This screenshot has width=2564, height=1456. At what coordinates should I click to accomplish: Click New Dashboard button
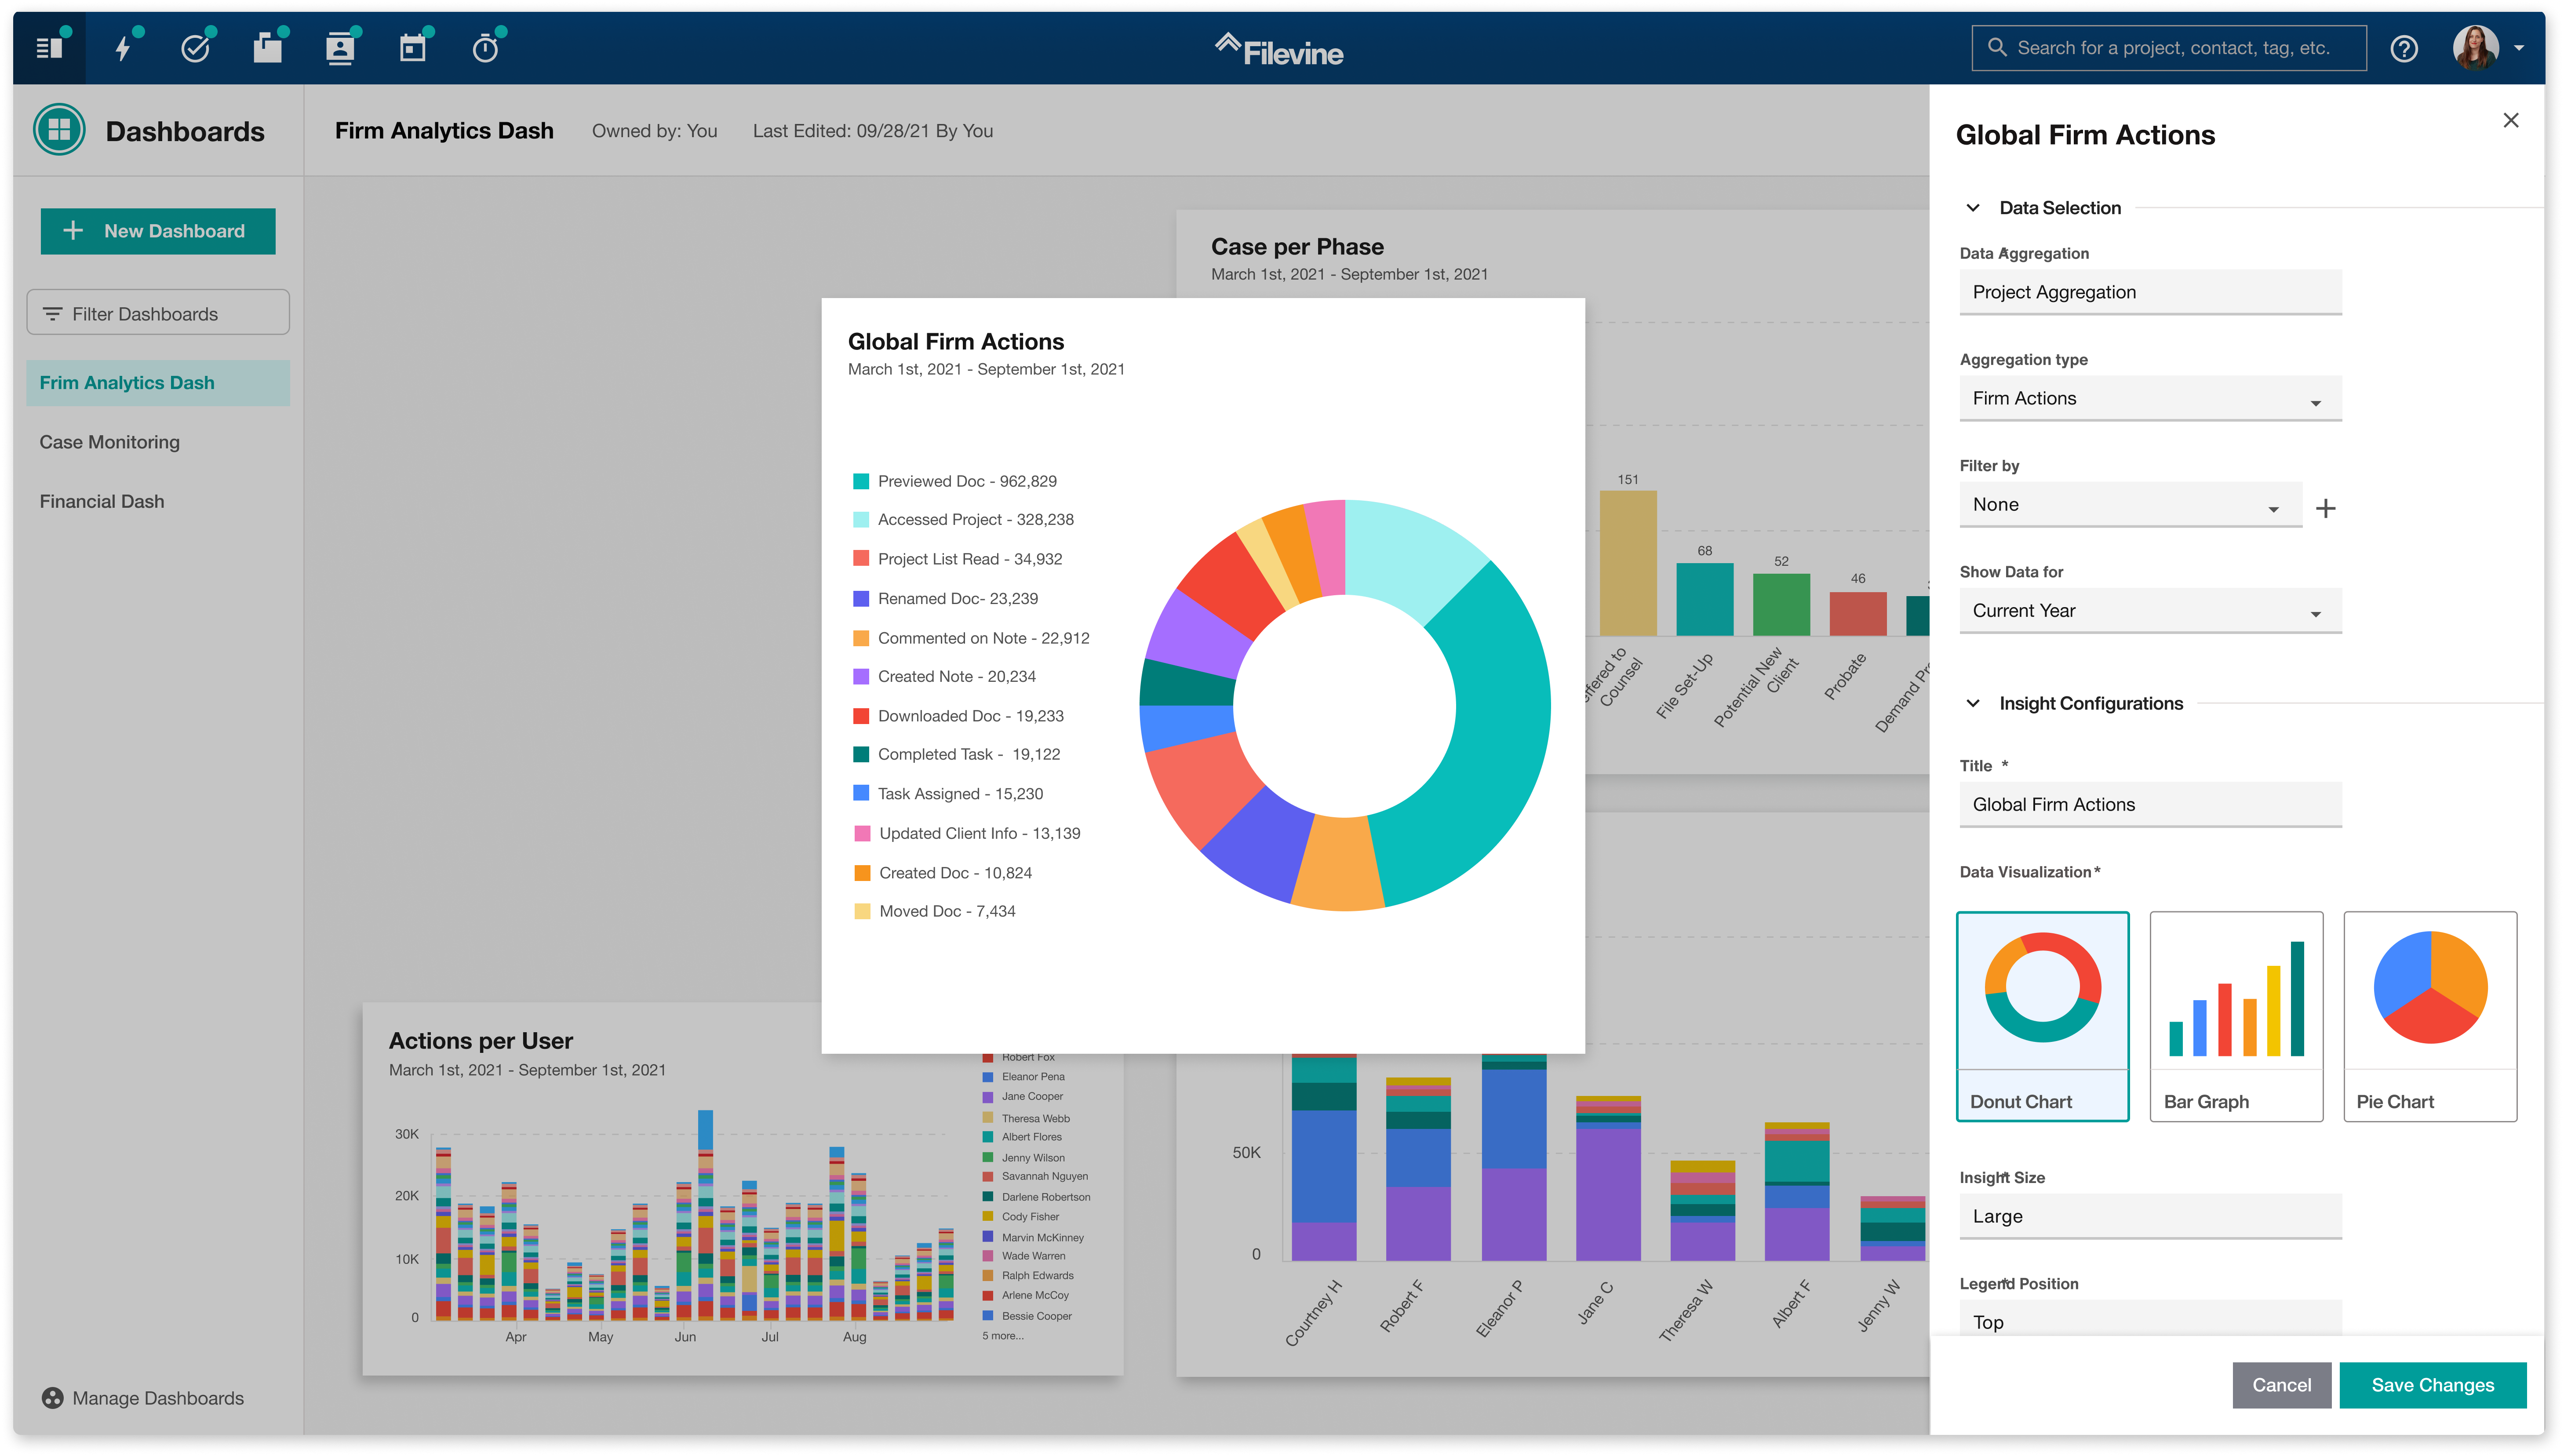[x=158, y=231]
